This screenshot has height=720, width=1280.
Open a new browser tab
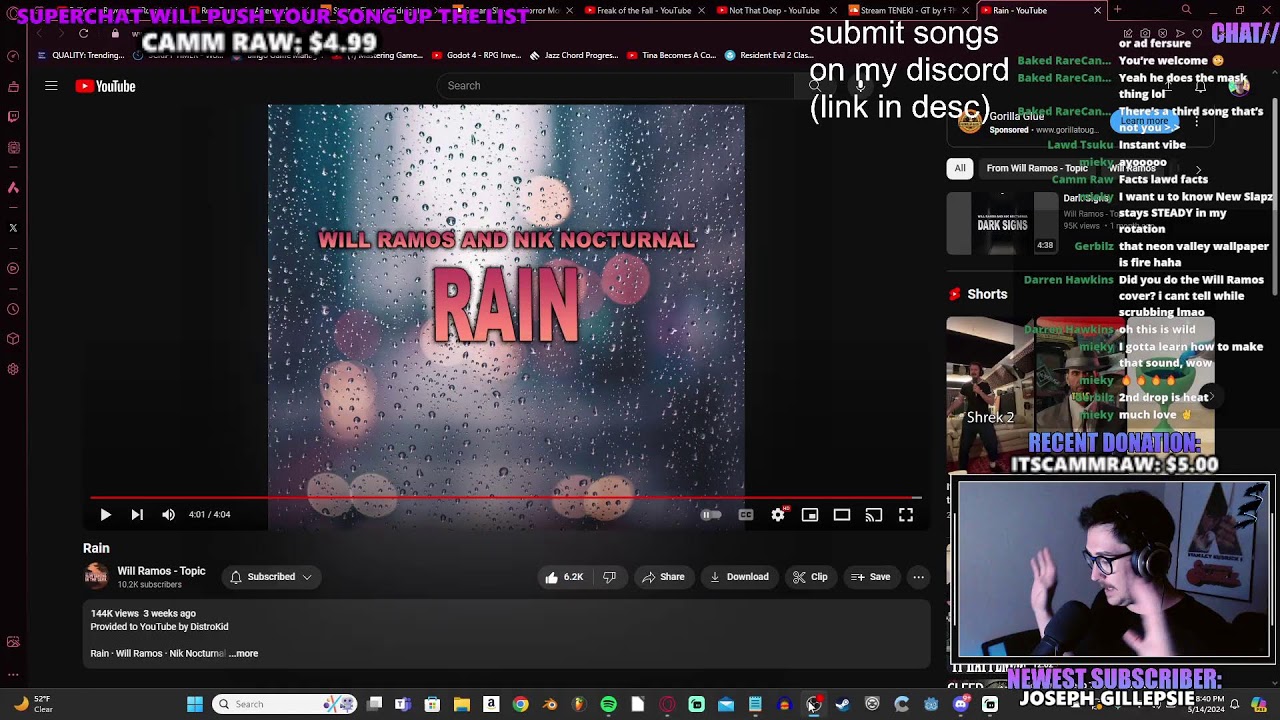pos(1117,10)
